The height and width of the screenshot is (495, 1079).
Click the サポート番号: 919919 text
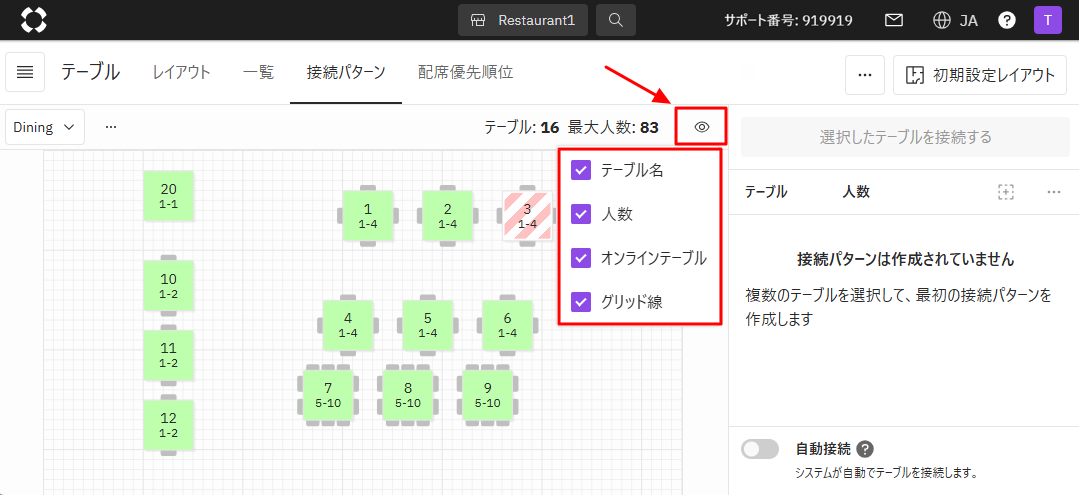(789, 20)
